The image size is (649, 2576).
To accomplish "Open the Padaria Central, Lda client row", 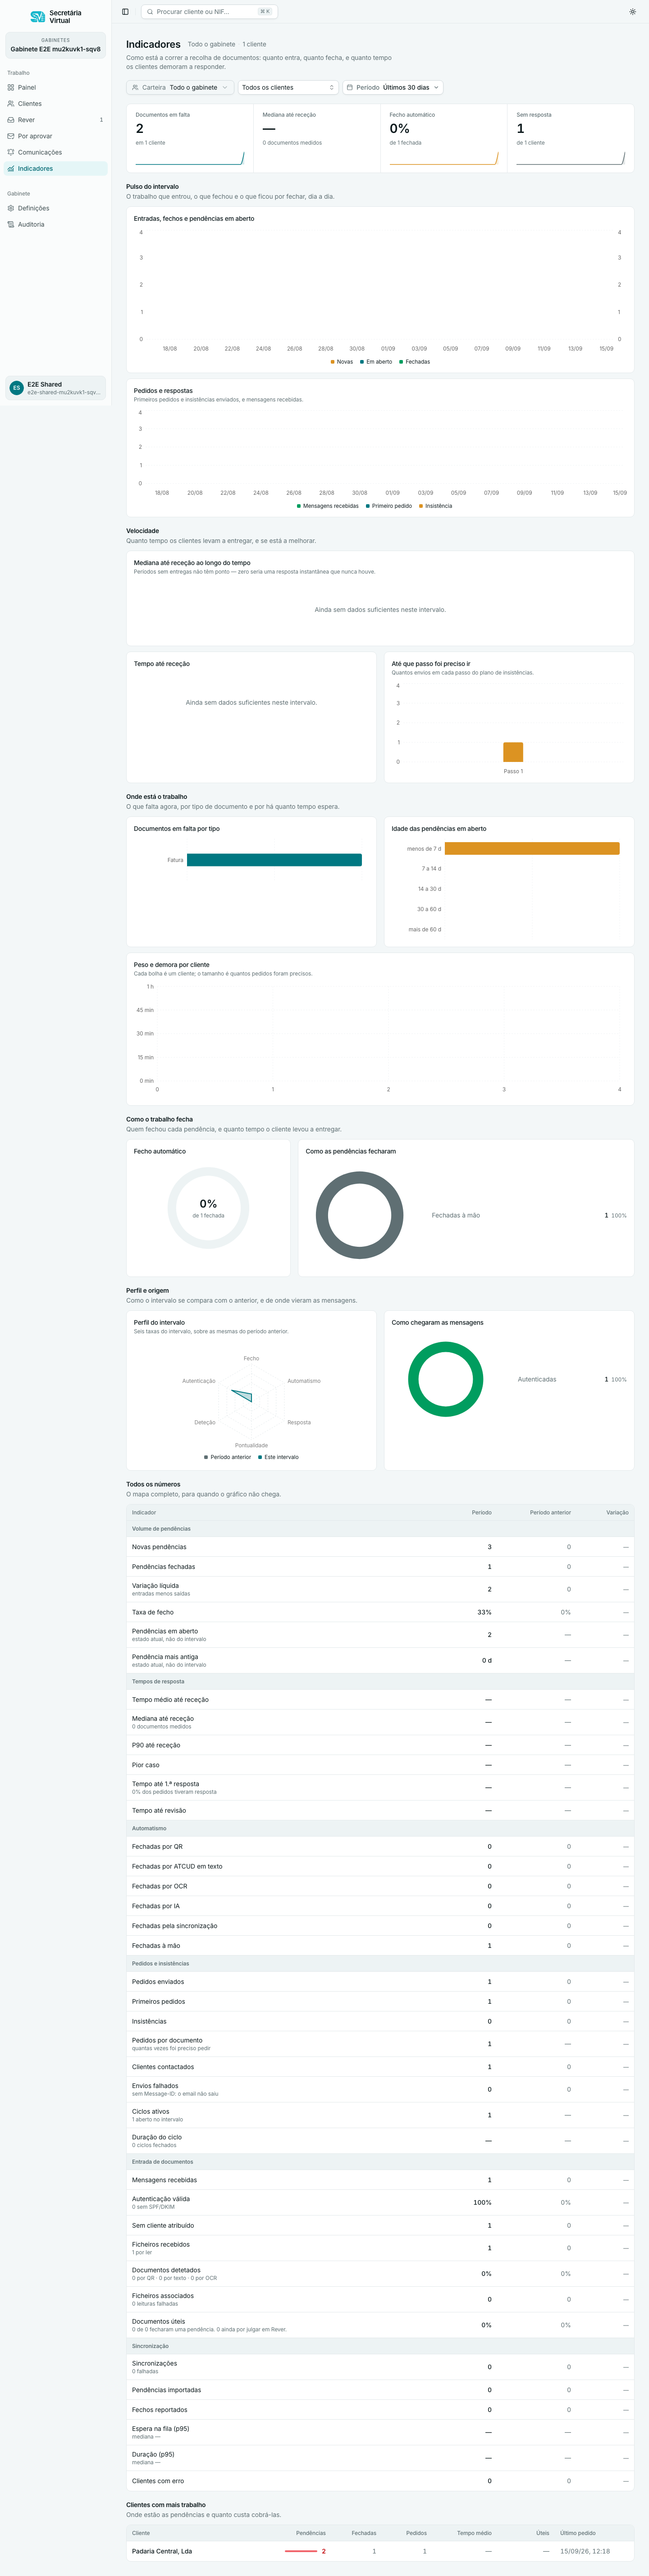I will click(380, 2551).
